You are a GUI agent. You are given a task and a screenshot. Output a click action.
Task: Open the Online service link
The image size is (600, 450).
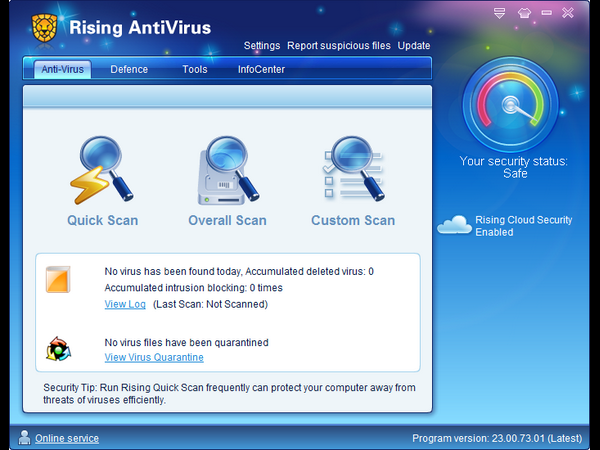pos(67,438)
